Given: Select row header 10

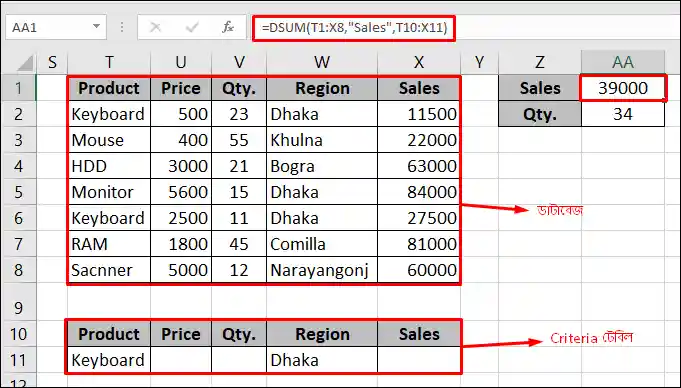Looking at the screenshot, I should pos(18,334).
